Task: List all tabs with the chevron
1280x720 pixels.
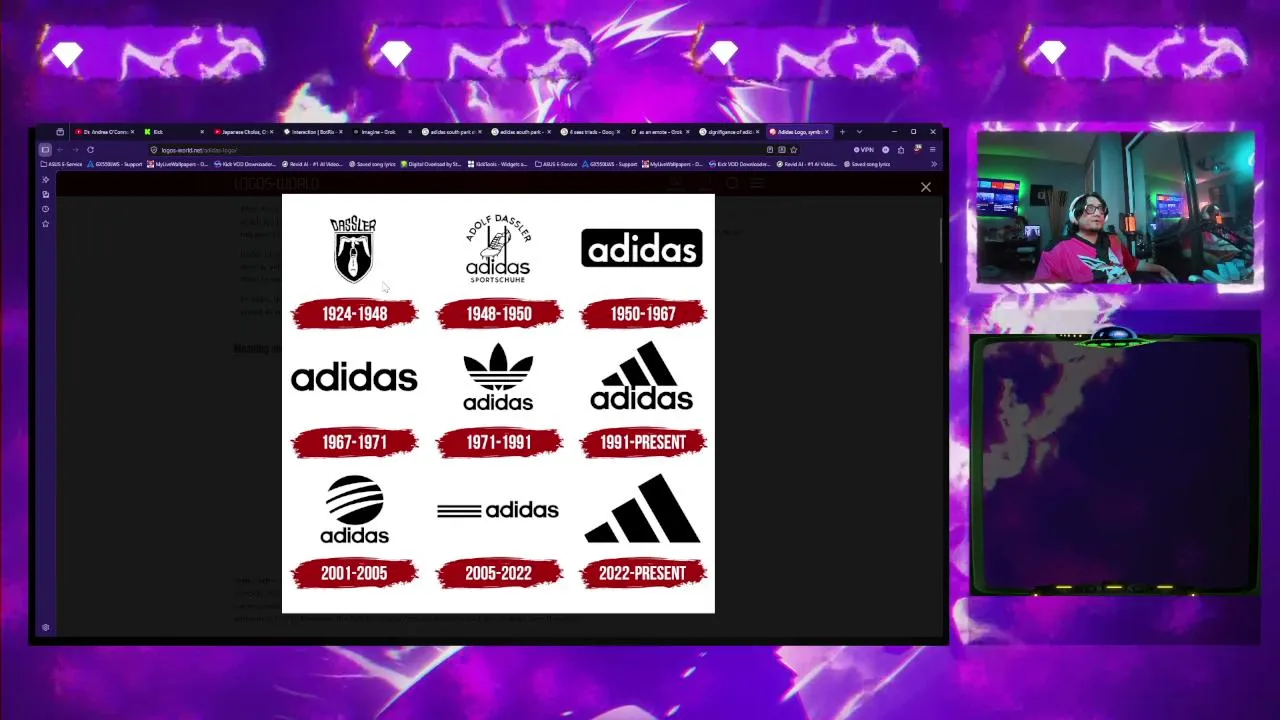Action: [858, 132]
